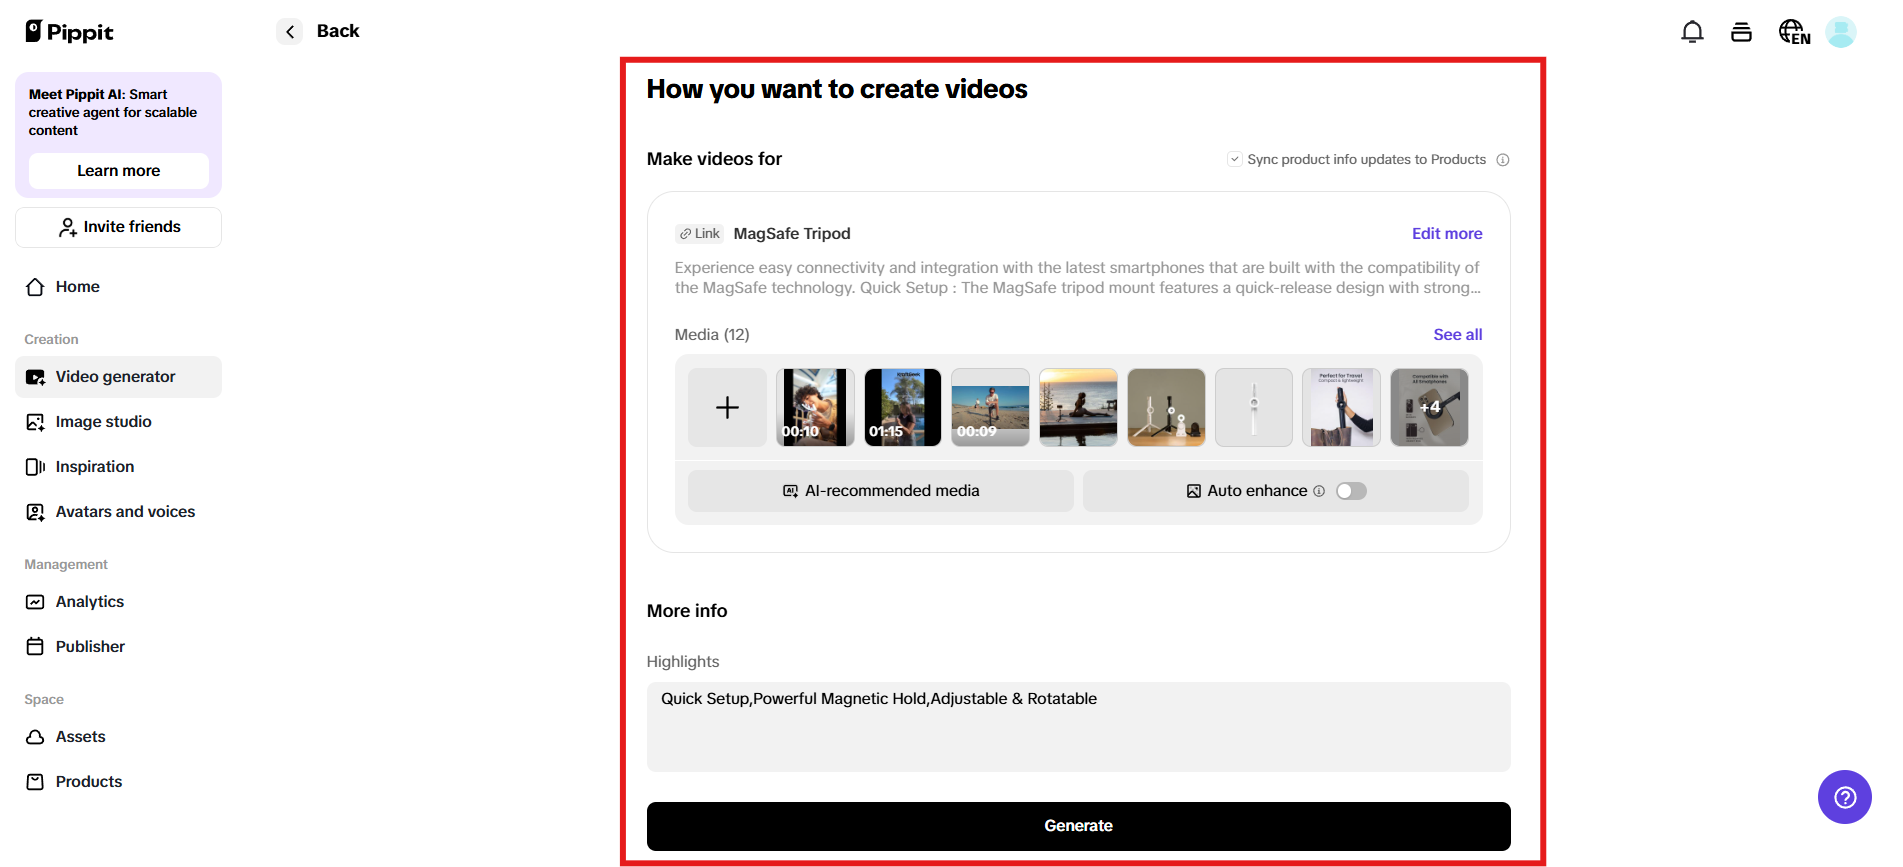Select the Perfect for Travel image thumbnail
This screenshot has height=867, width=1903.
pos(1342,407)
